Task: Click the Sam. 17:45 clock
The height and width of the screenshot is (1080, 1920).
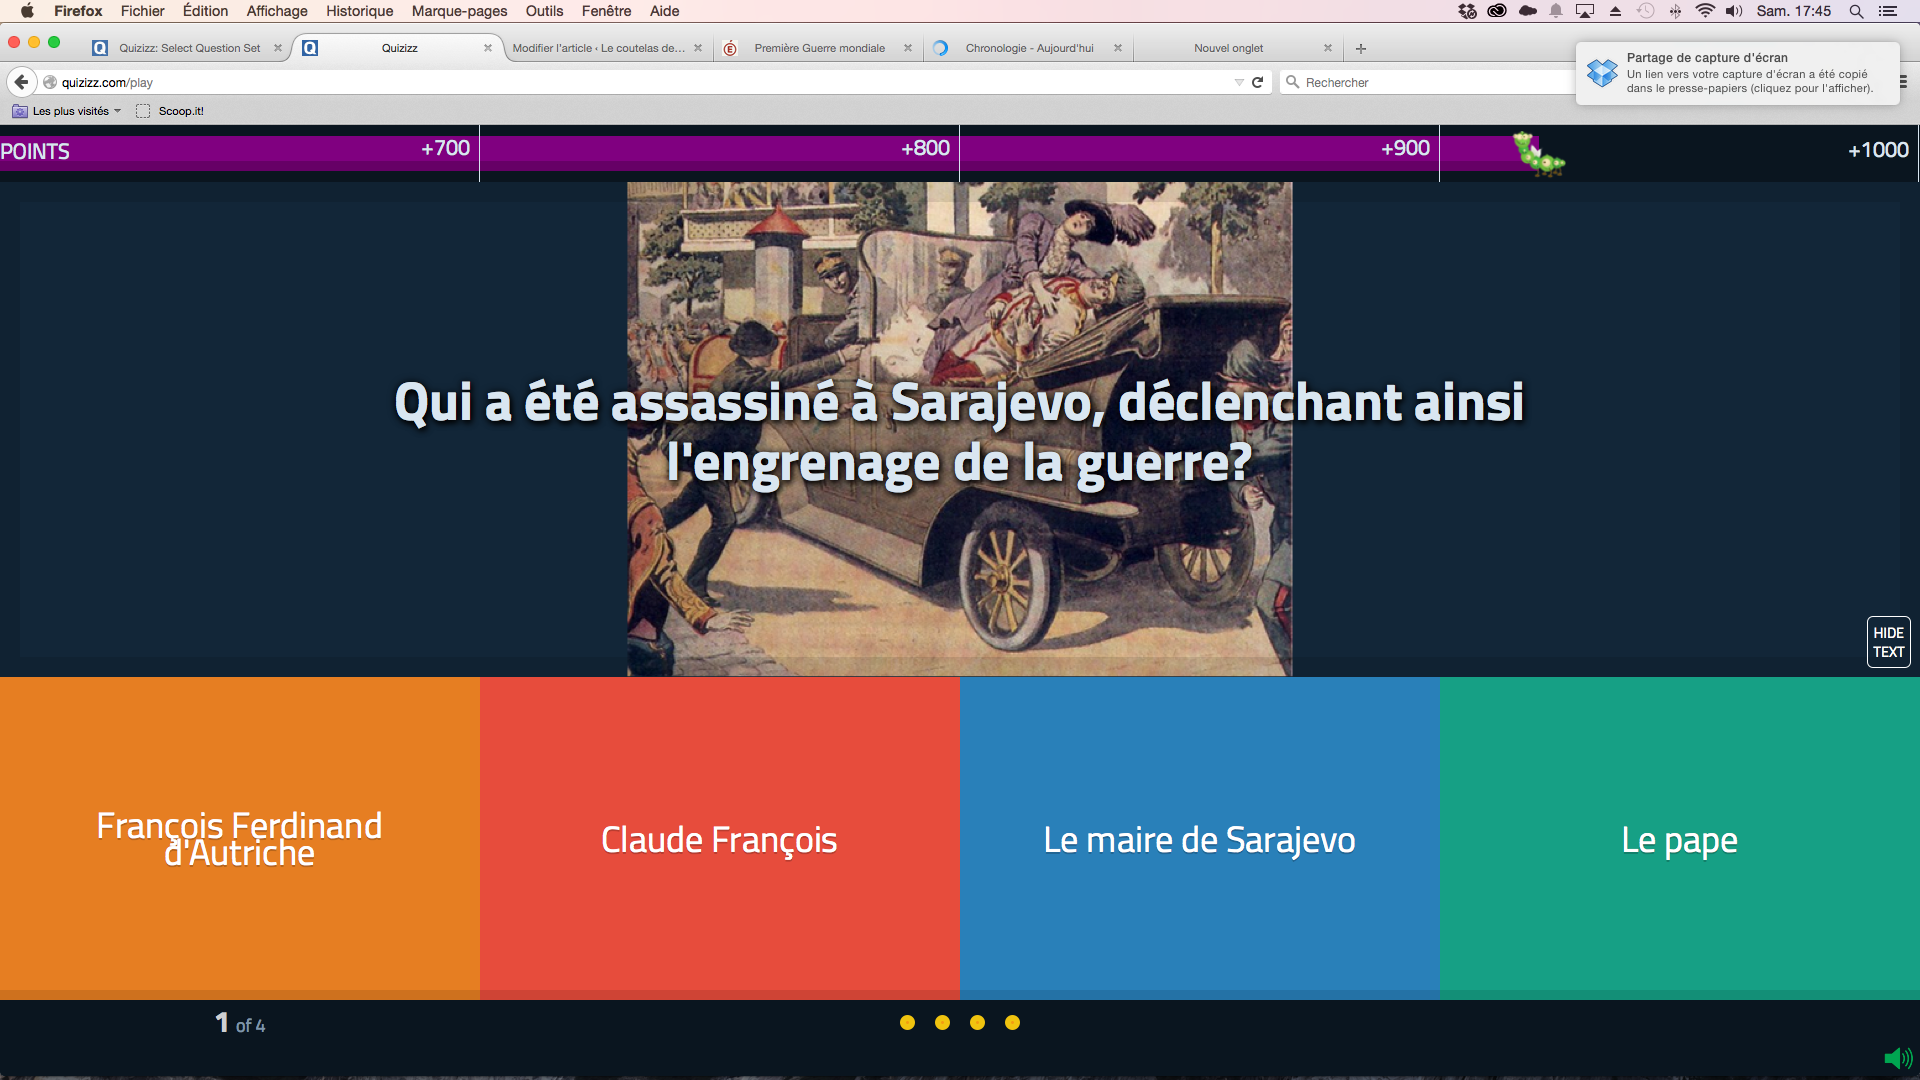Action: point(1794,11)
